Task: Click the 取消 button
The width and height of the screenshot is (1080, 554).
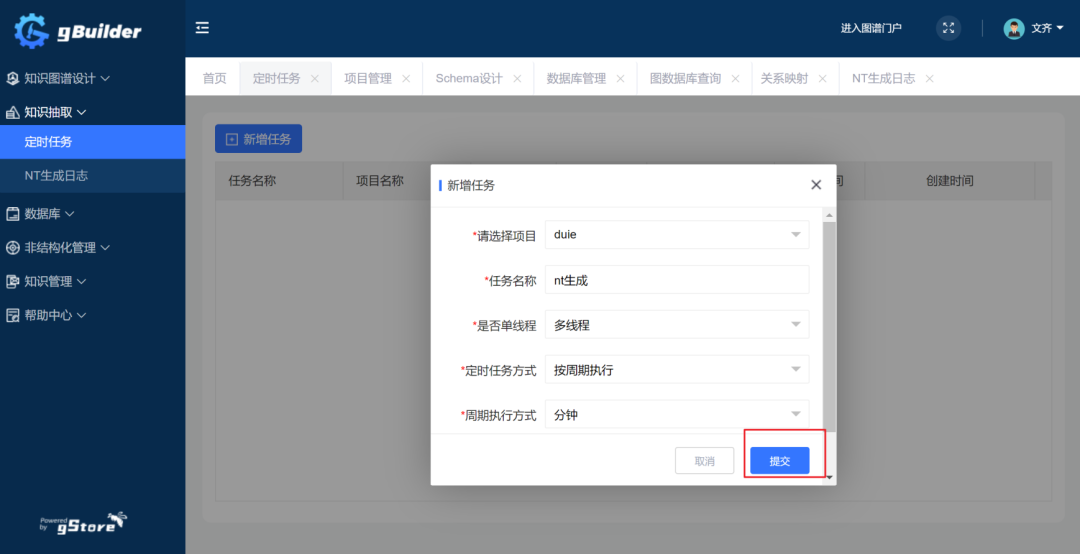Action: [x=705, y=461]
